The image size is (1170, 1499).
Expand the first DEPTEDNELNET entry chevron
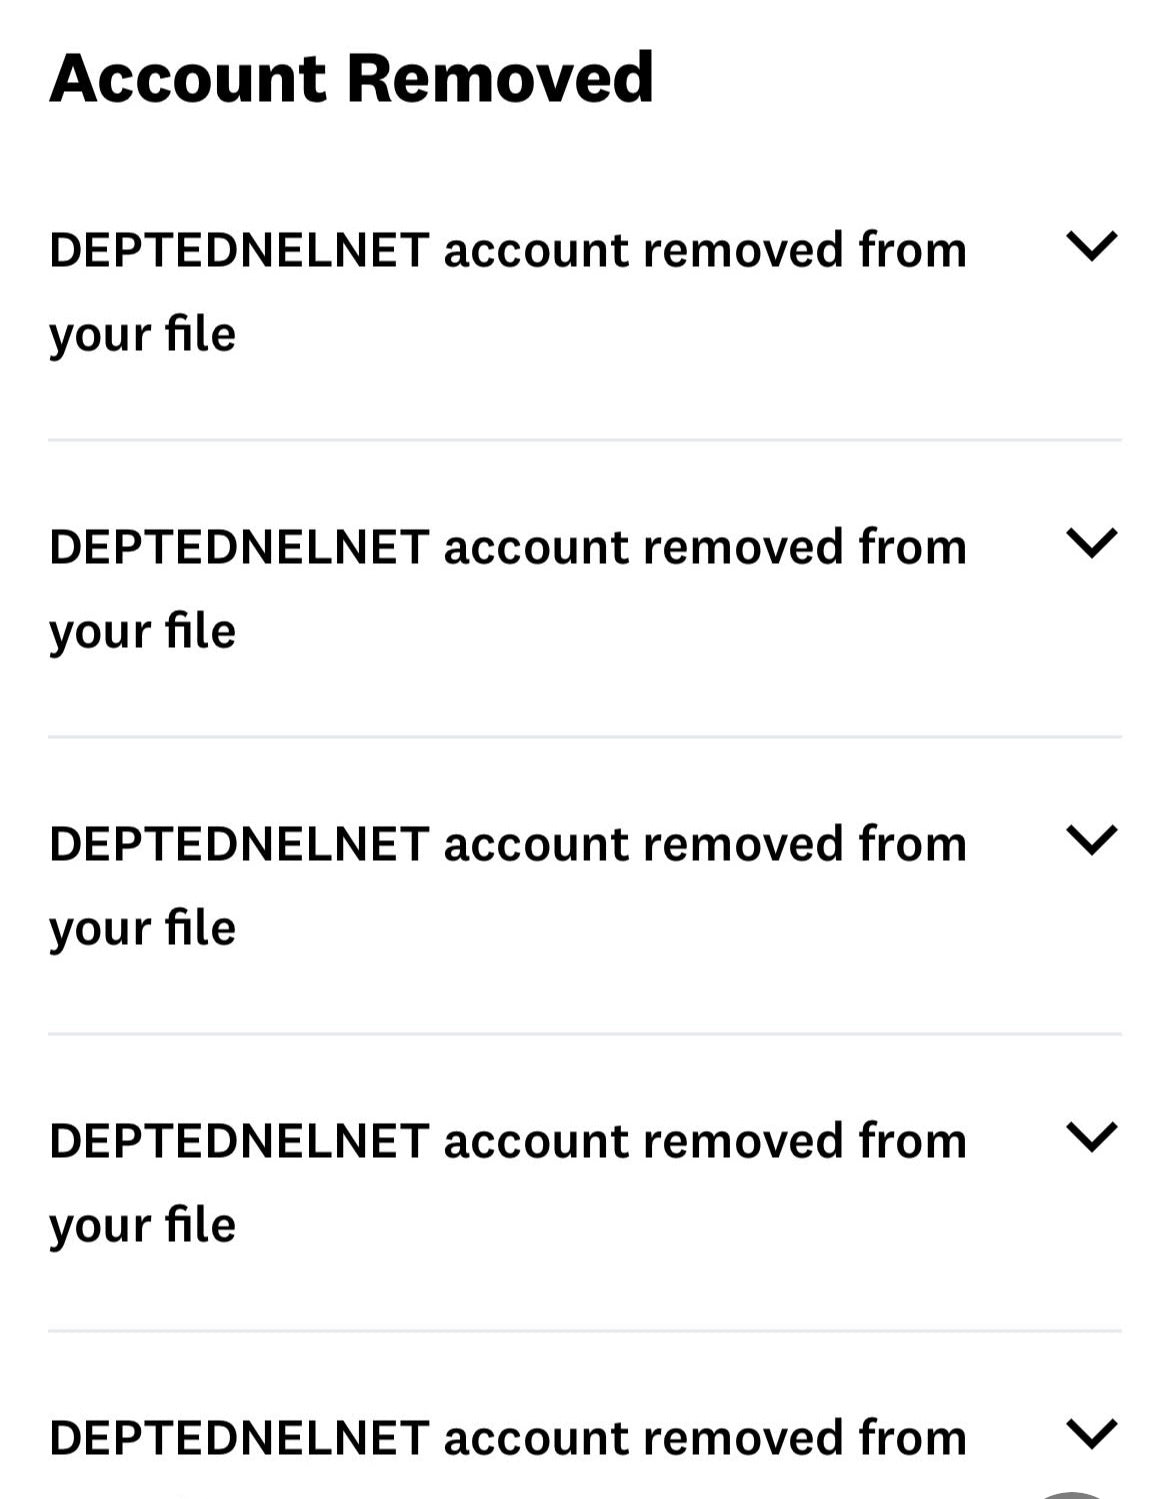click(1091, 246)
